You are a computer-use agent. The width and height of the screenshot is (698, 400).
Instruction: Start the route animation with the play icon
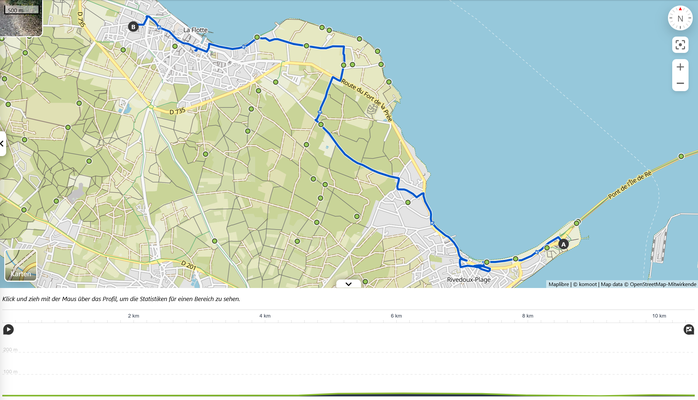click(8, 329)
